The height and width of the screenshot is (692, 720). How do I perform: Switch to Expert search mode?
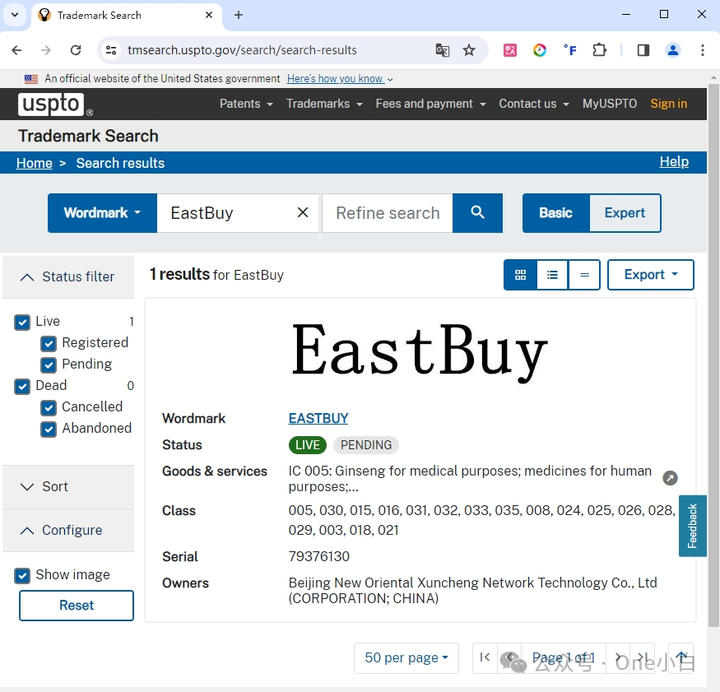(624, 213)
